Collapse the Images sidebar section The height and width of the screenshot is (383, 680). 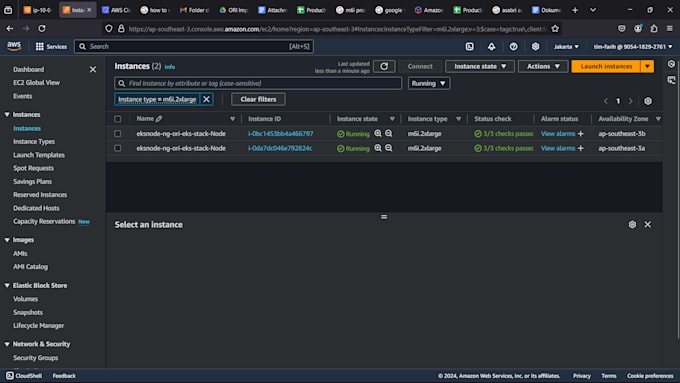point(7,240)
